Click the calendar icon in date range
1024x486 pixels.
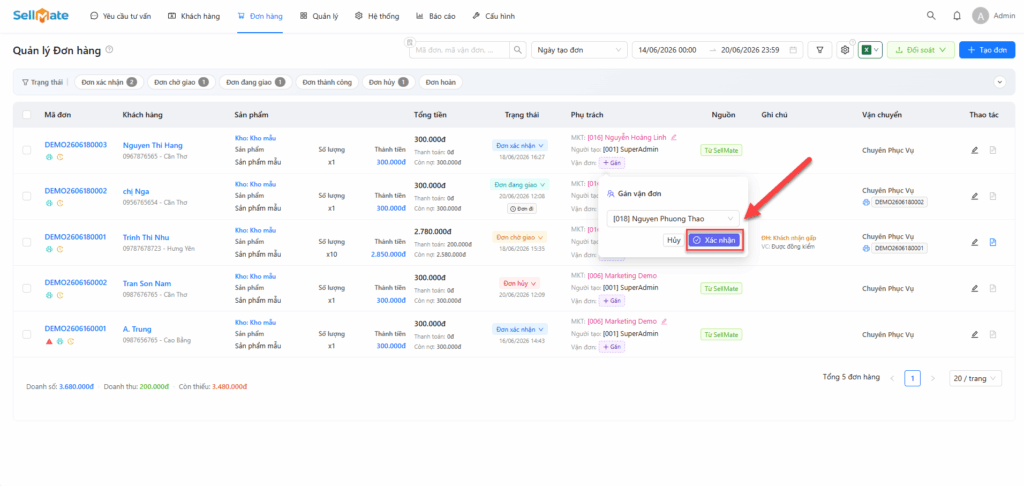[x=793, y=50]
